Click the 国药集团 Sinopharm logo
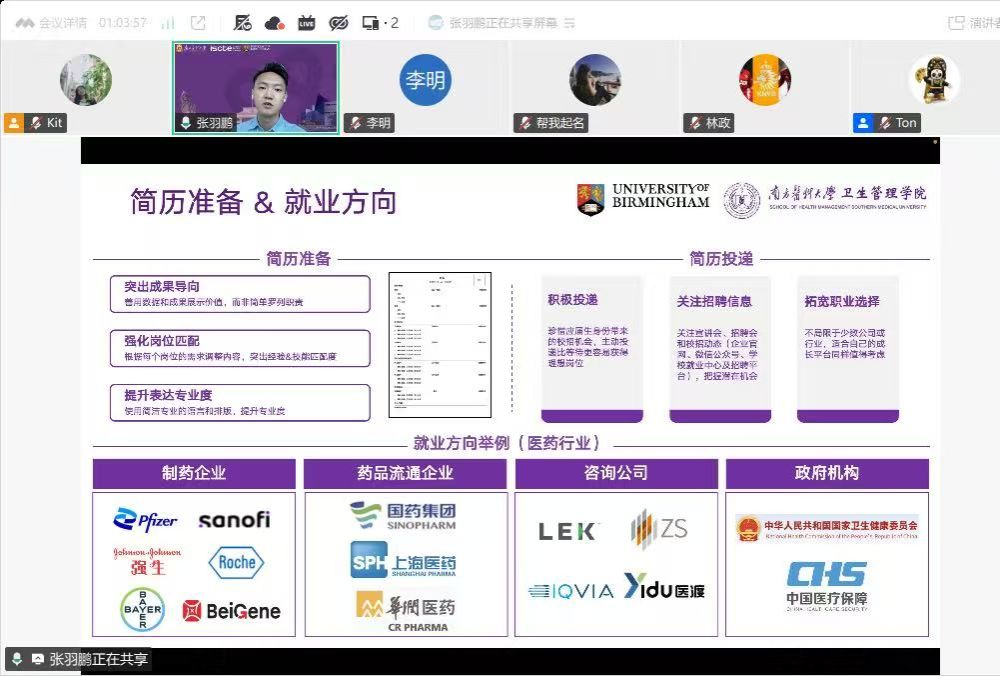Image resolution: width=1000 pixels, height=676 pixels. pos(403,516)
